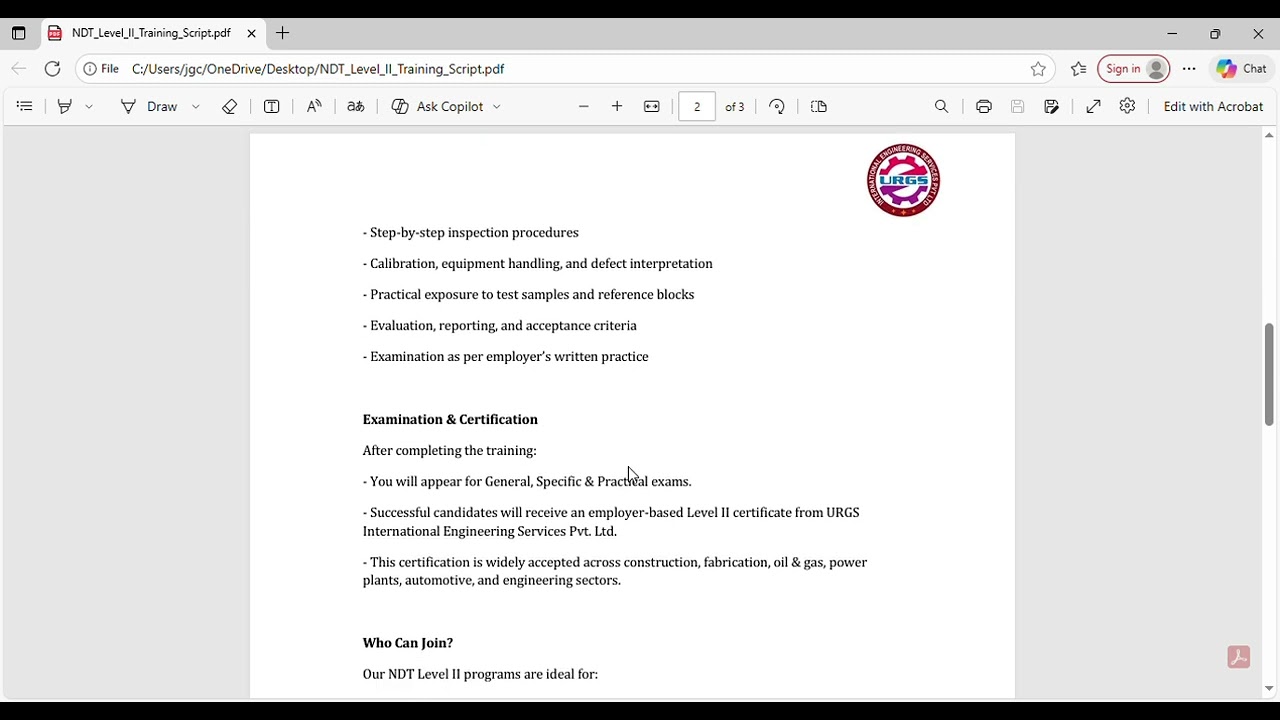Open the Favorites list
This screenshot has width=1280, height=720.
pos(1078,69)
